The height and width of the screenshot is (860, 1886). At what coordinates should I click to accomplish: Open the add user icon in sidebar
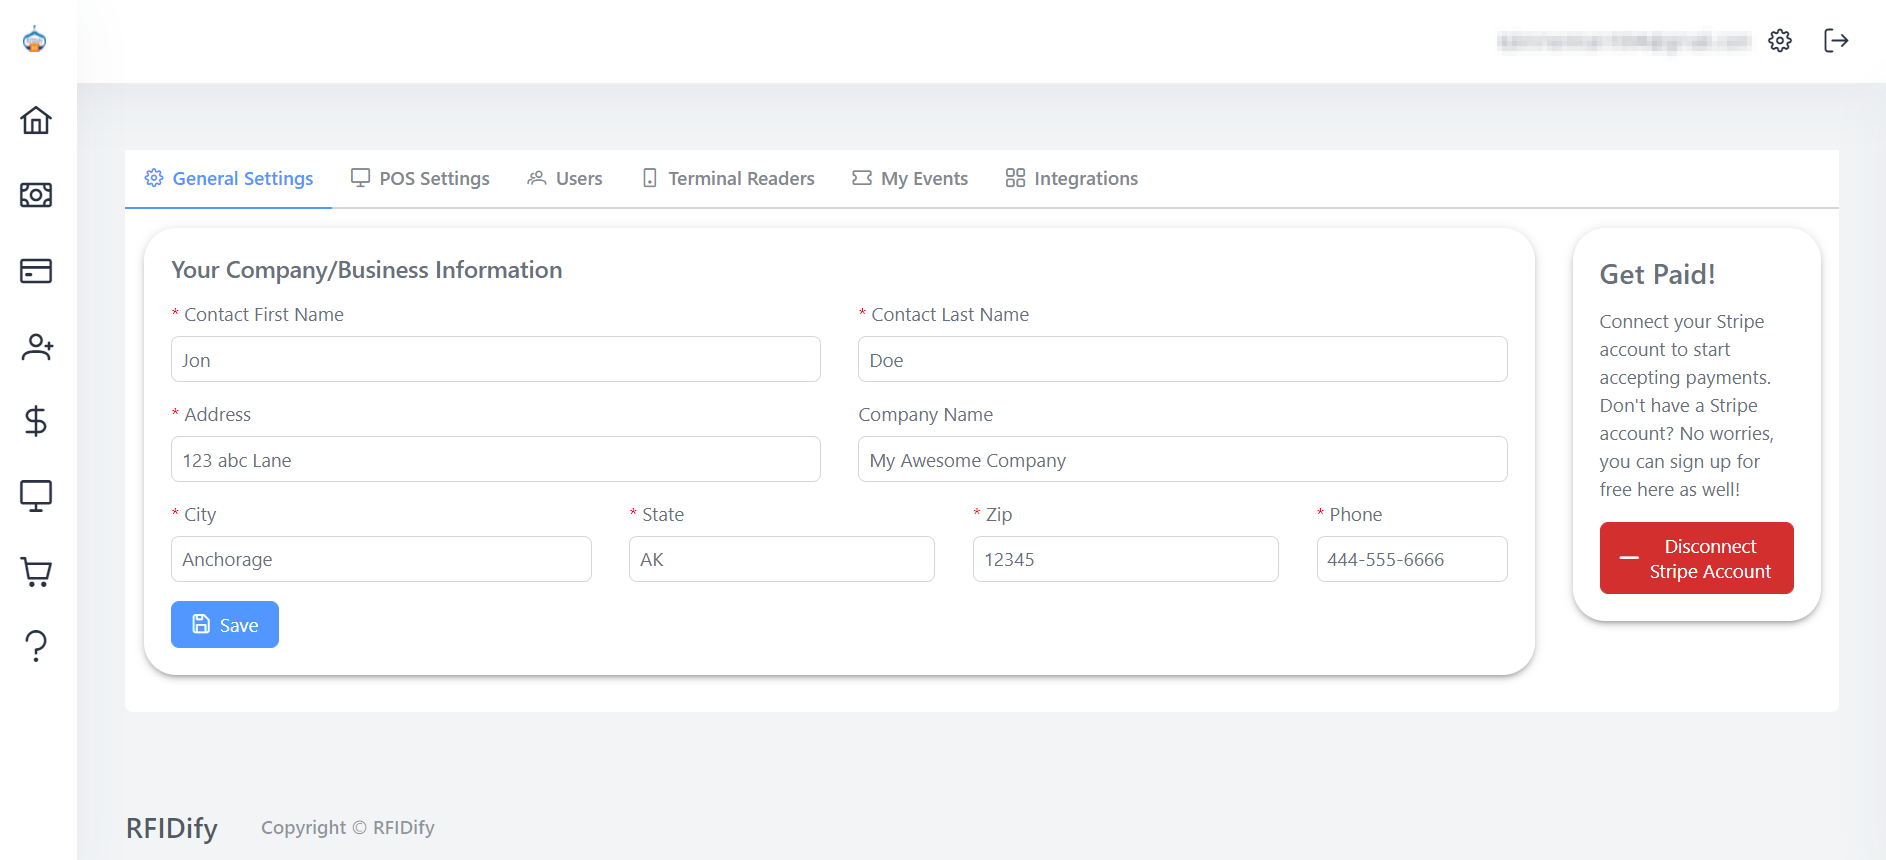pyautogui.click(x=37, y=347)
